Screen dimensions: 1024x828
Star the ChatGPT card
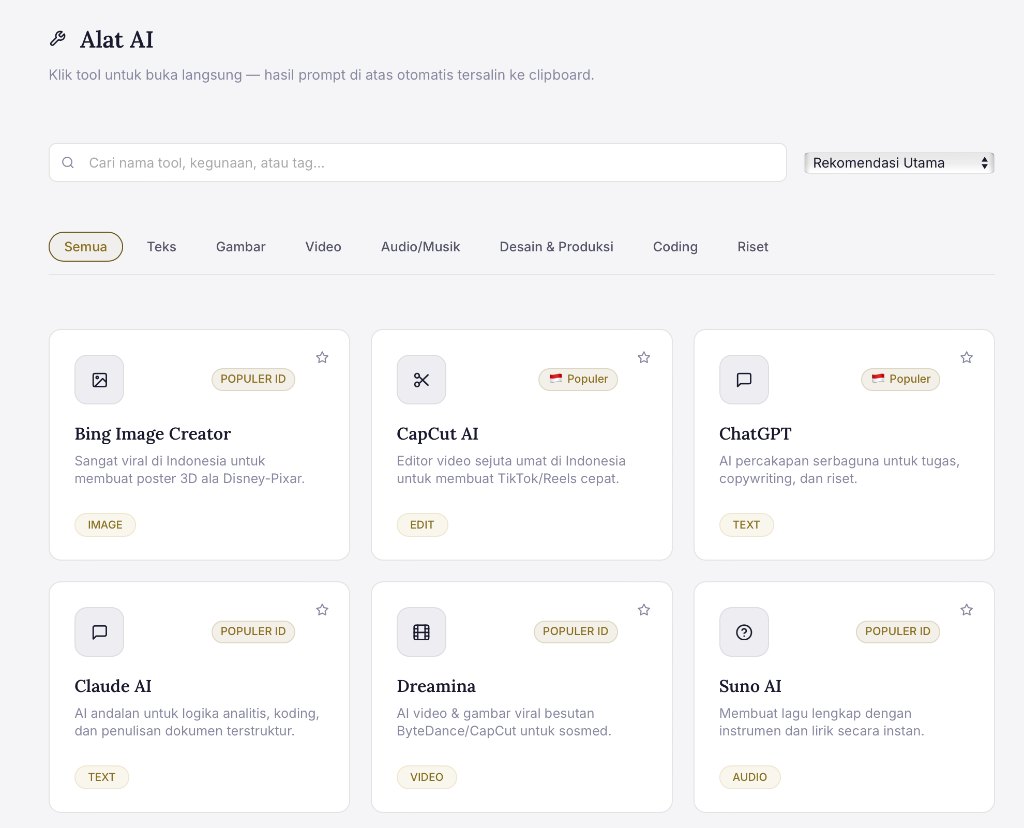click(x=967, y=357)
